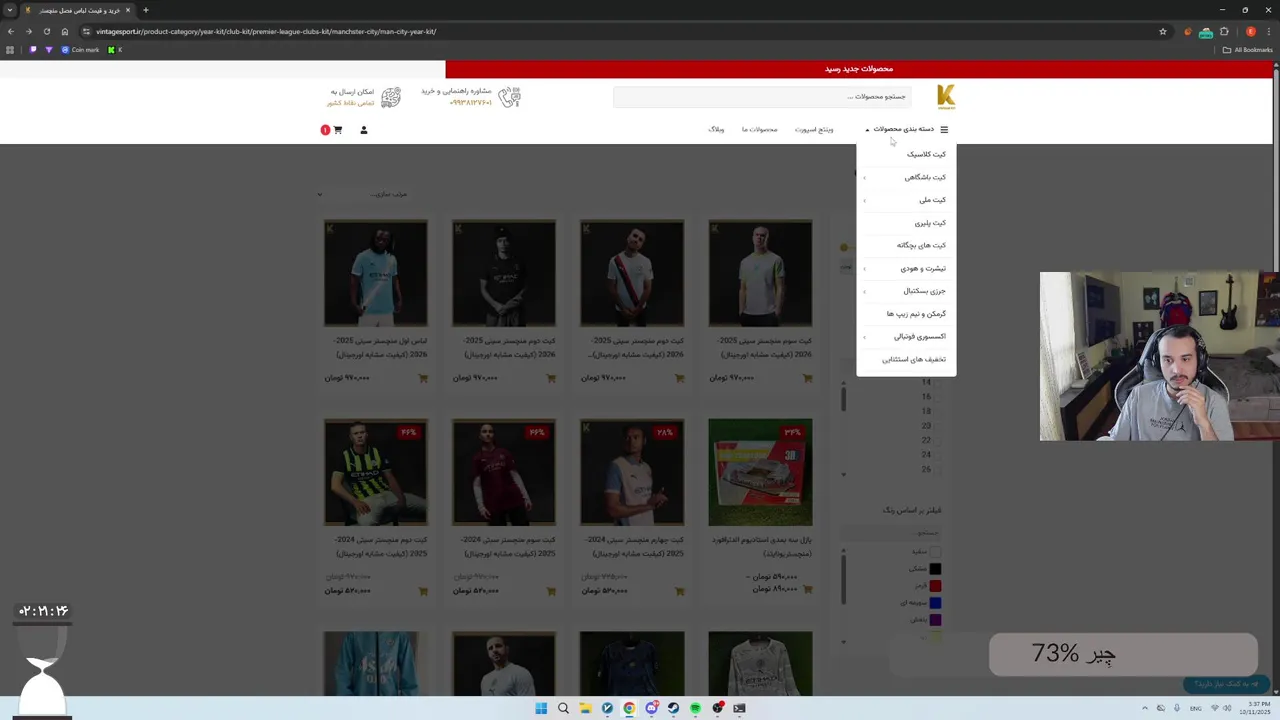The height and width of the screenshot is (720, 1280).
Task: Open the وینتج اسپورت nav link
Action: (814, 129)
